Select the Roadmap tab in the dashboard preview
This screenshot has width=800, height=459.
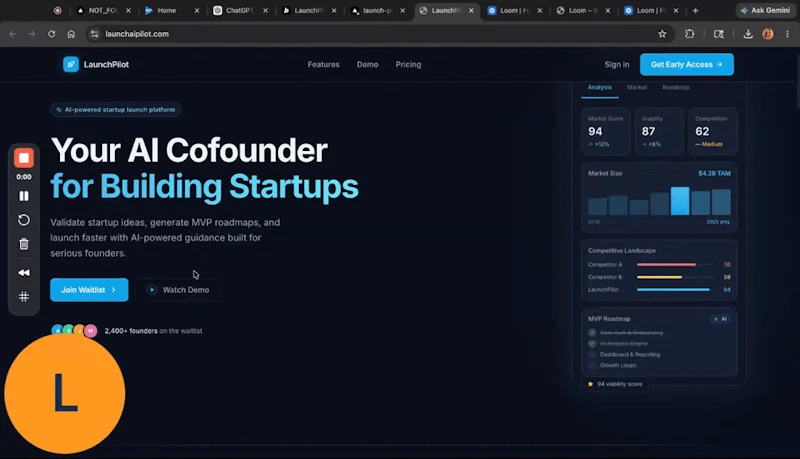676,87
